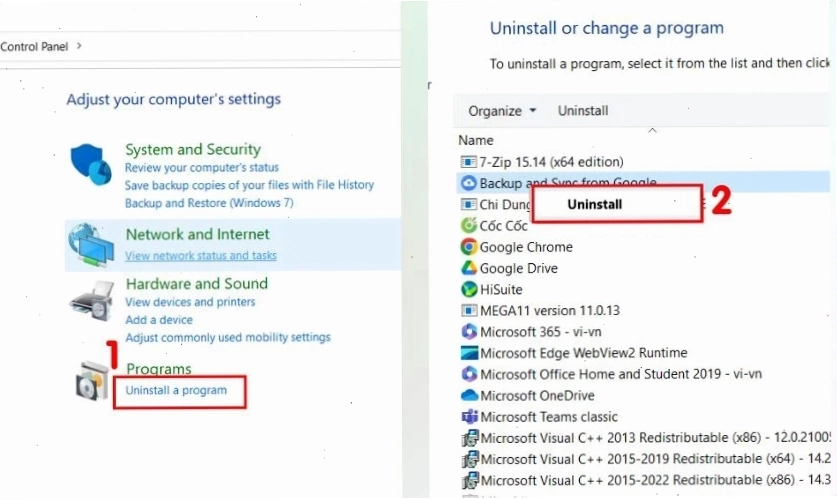The image size is (837, 500).
Task: Select MEGA11 version 11.0.13 entry
Action: coord(550,311)
